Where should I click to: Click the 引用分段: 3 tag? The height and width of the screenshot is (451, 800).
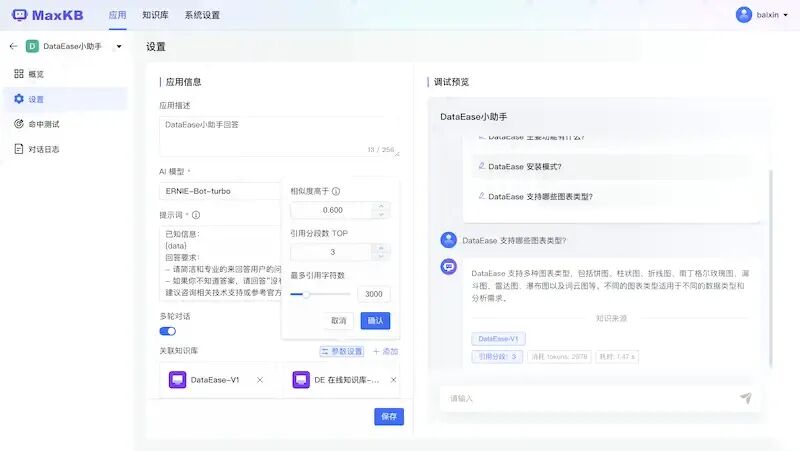[x=497, y=356]
